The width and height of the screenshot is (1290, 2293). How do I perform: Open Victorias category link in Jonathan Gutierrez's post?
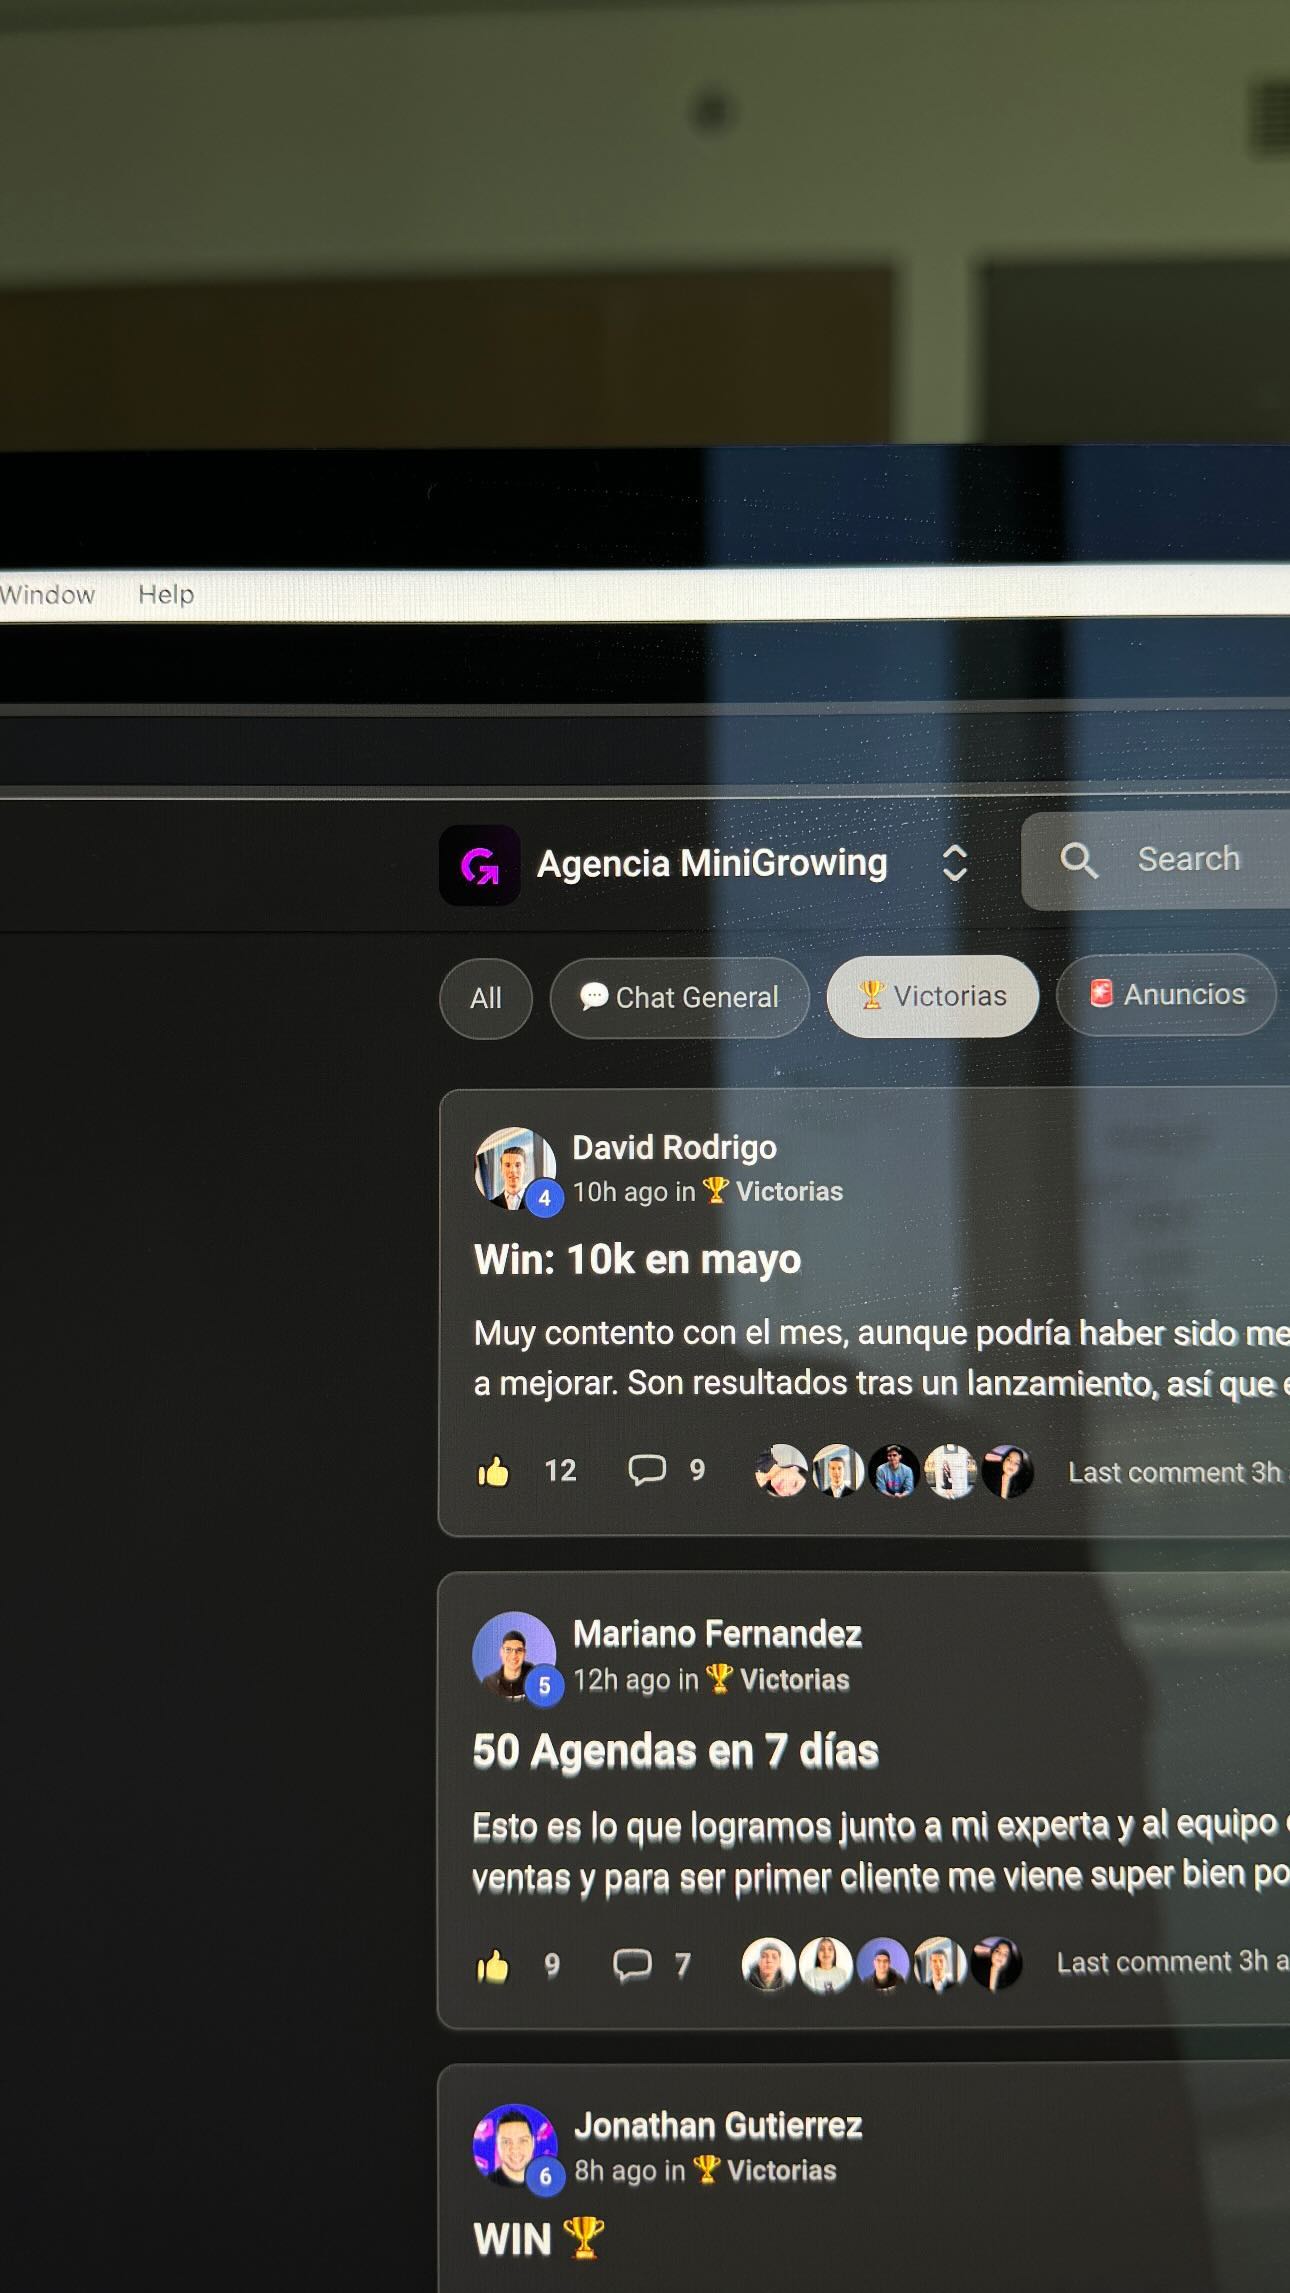pyautogui.click(x=766, y=2170)
